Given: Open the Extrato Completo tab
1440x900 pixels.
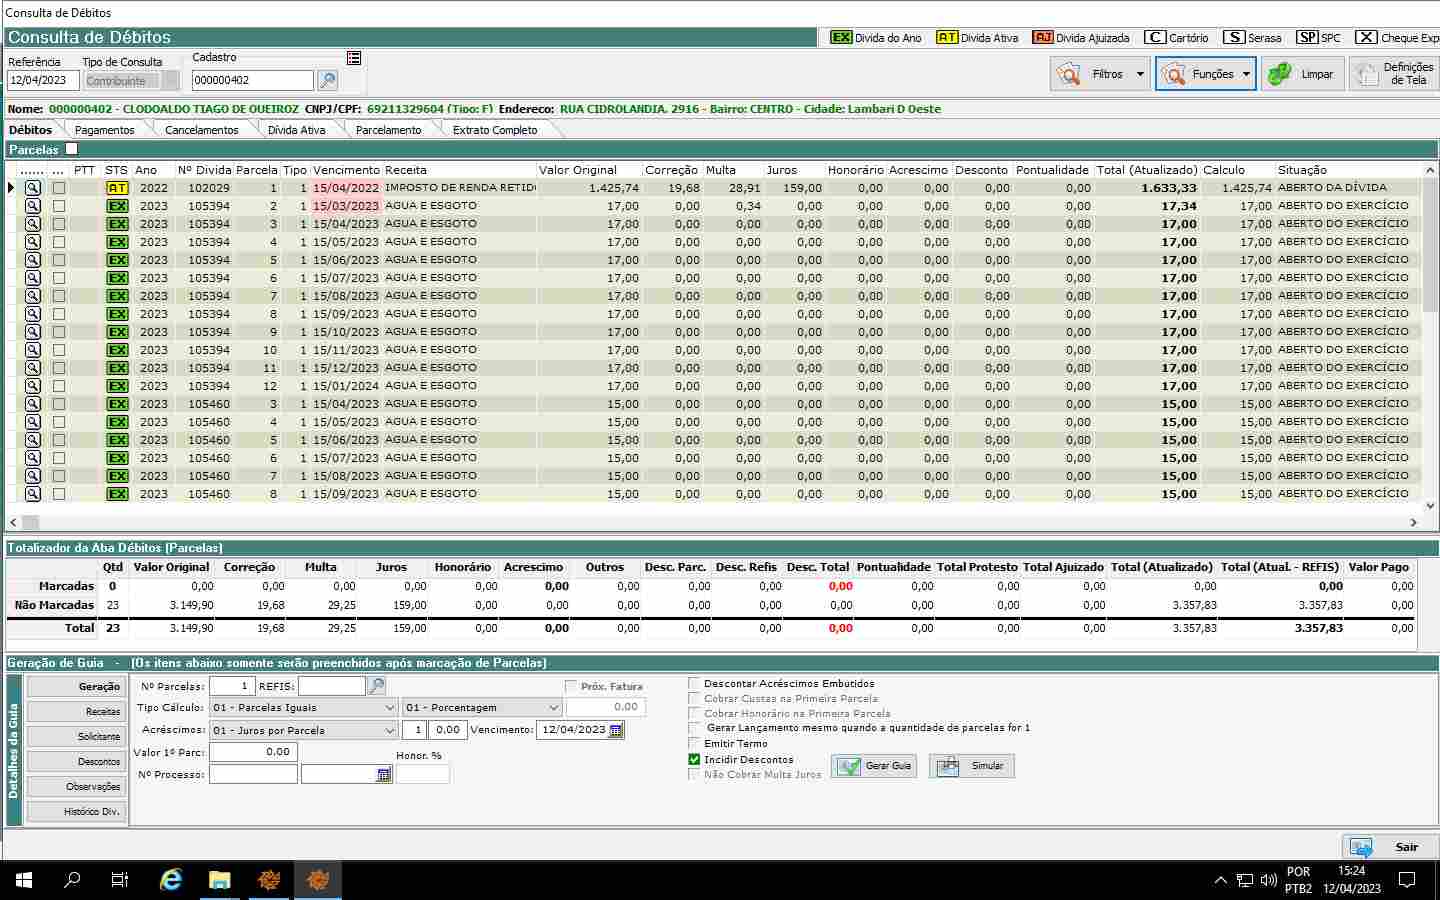Looking at the screenshot, I should pyautogui.click(x=494, y=130).
